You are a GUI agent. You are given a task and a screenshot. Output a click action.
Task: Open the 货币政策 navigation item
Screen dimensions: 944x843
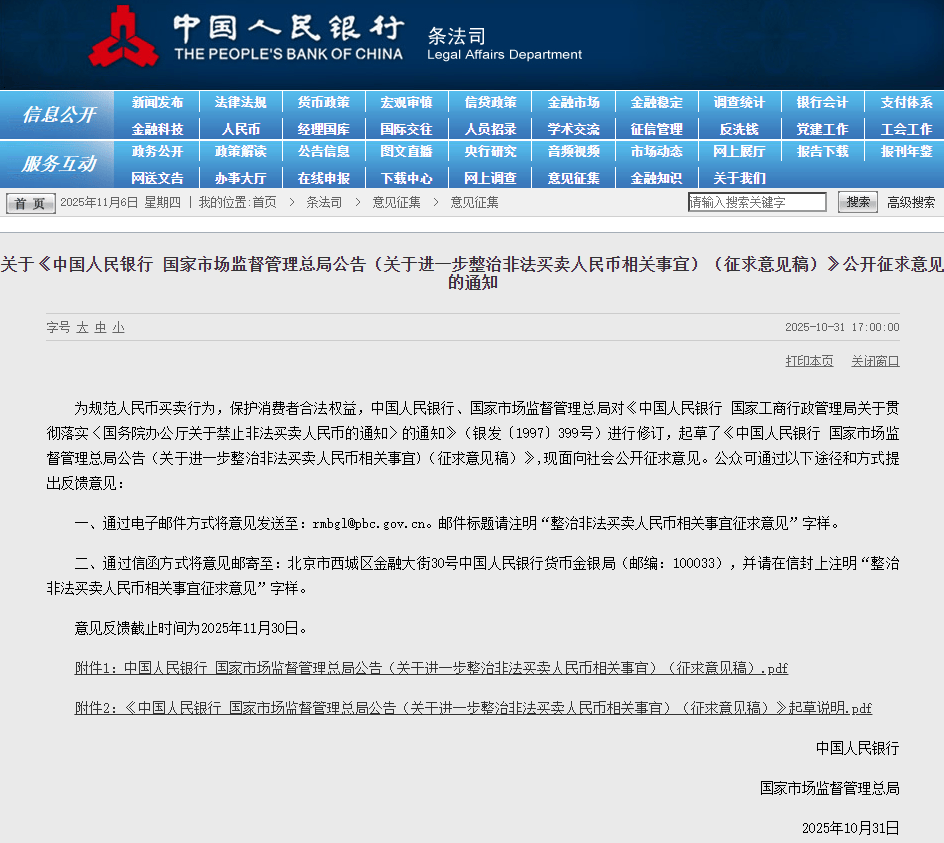point(323,102)
